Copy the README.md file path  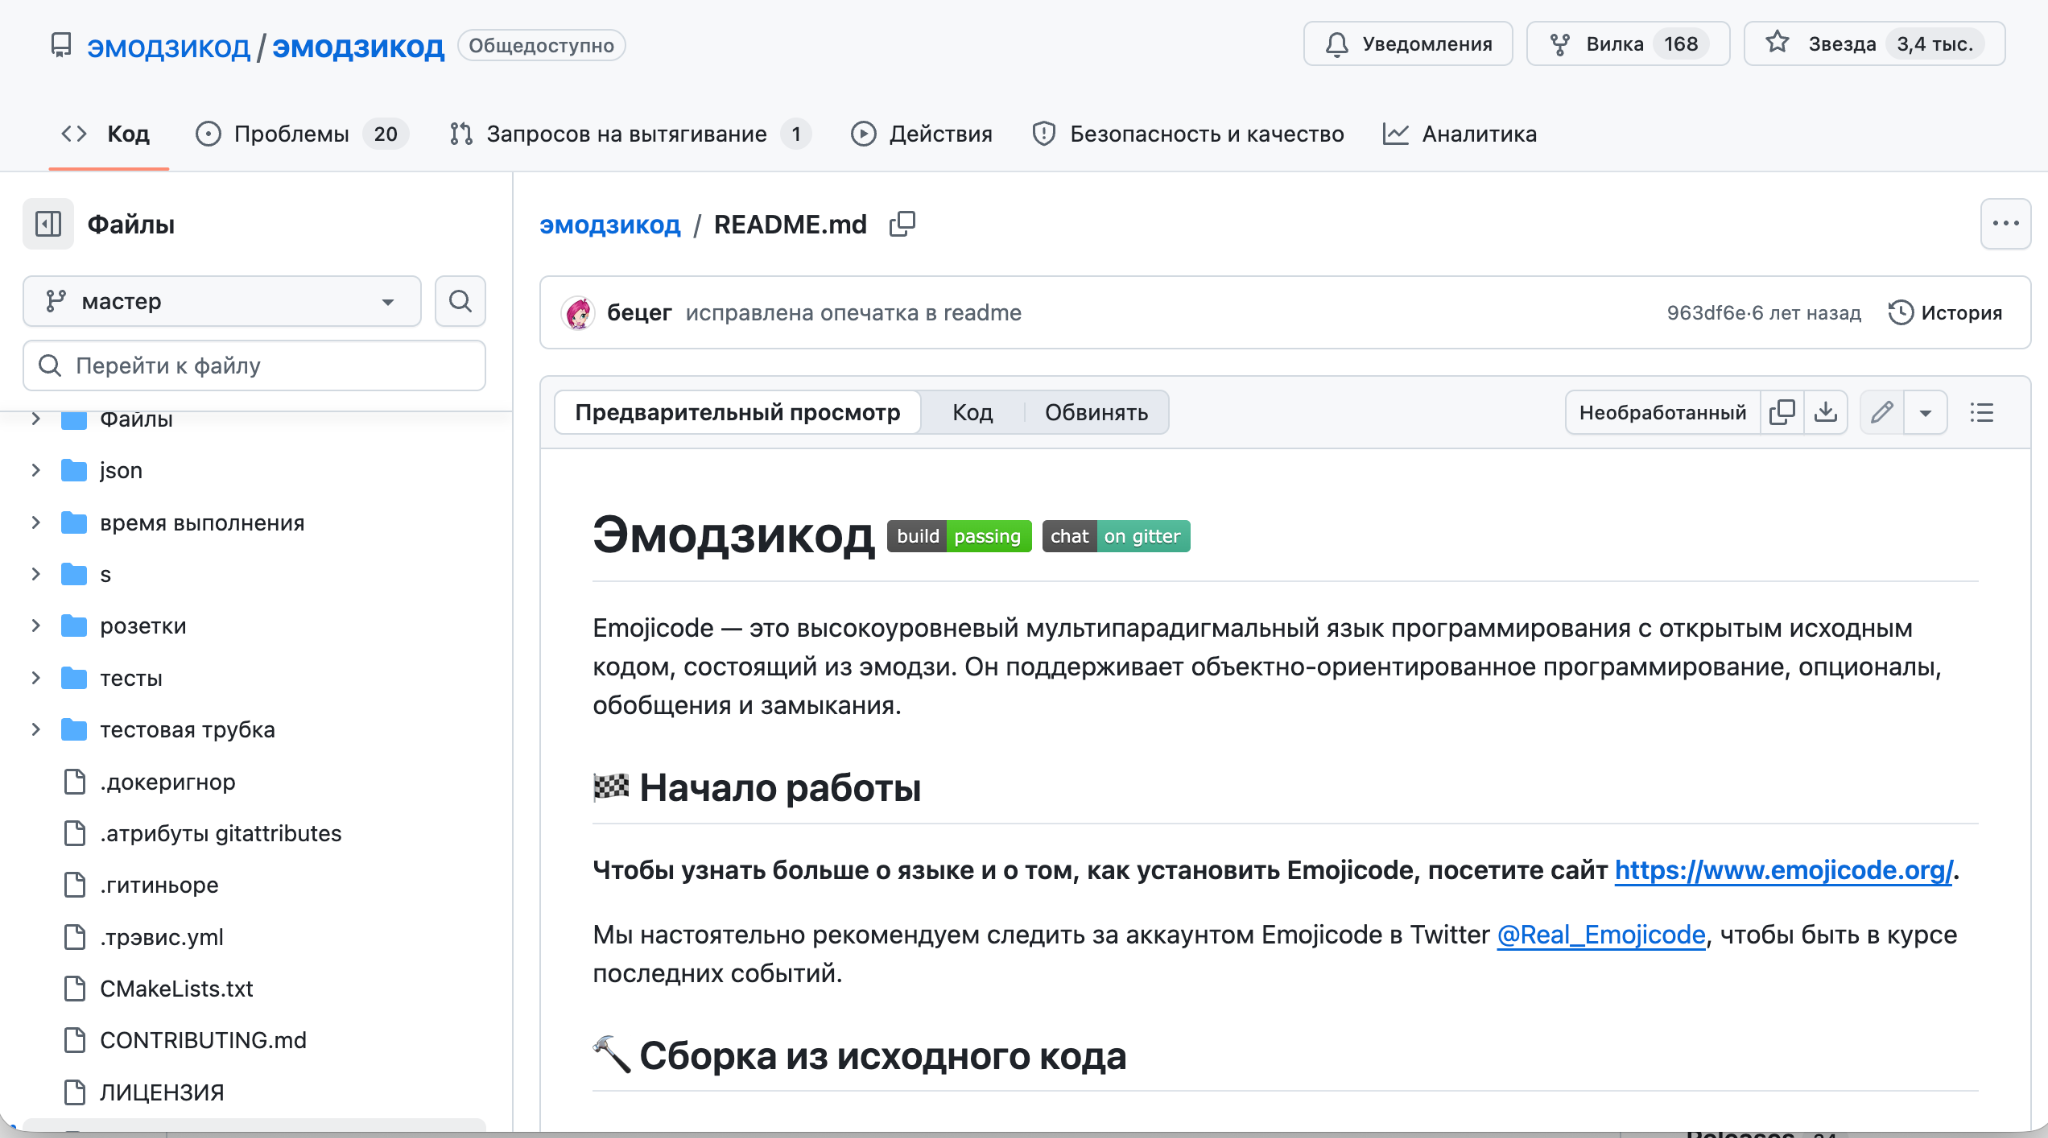click(x=901, y=224)
